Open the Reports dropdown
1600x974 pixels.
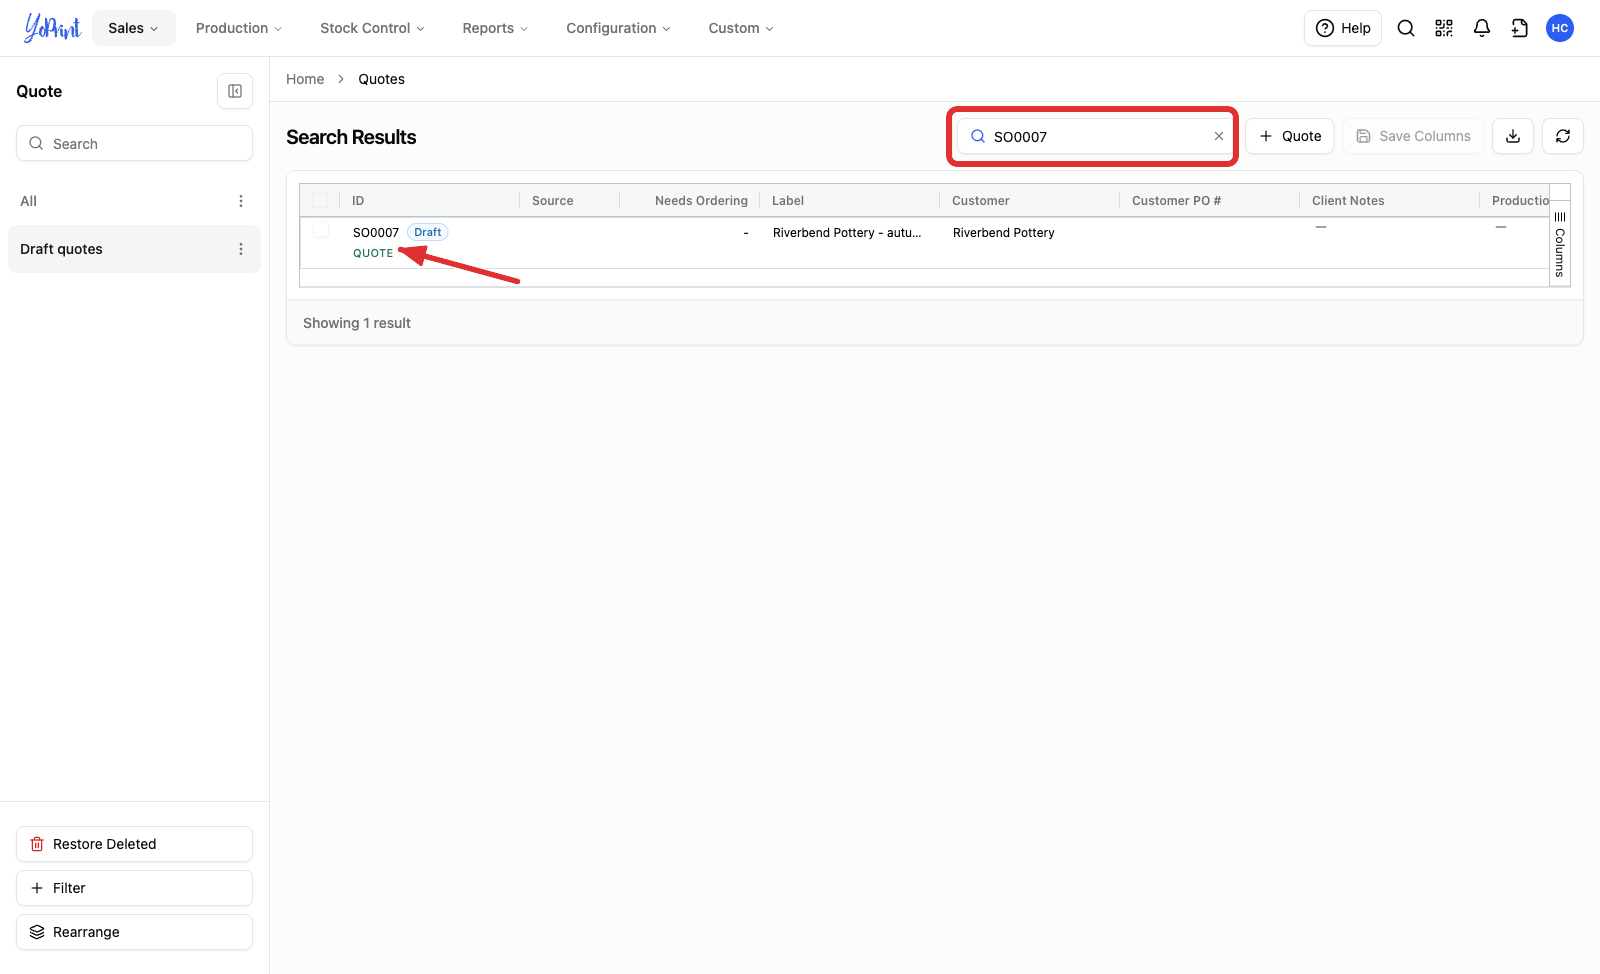tap(495, 28)
